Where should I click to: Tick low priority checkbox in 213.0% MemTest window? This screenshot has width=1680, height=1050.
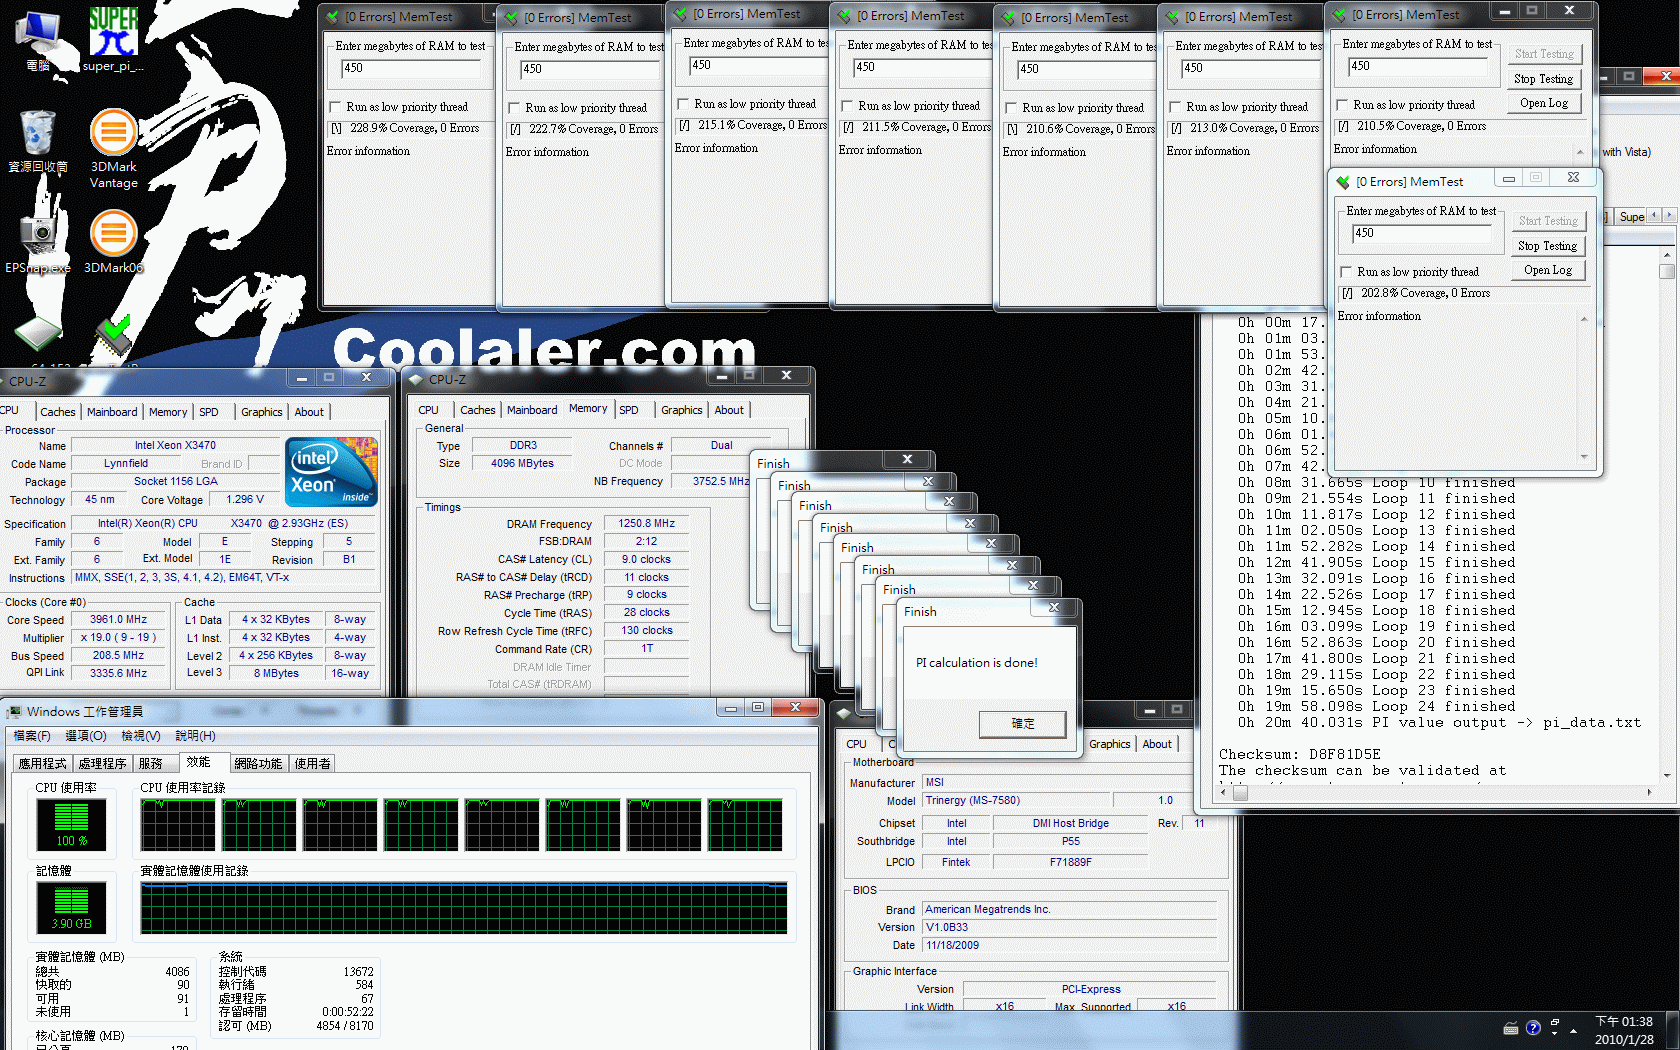pos(1176,107)
